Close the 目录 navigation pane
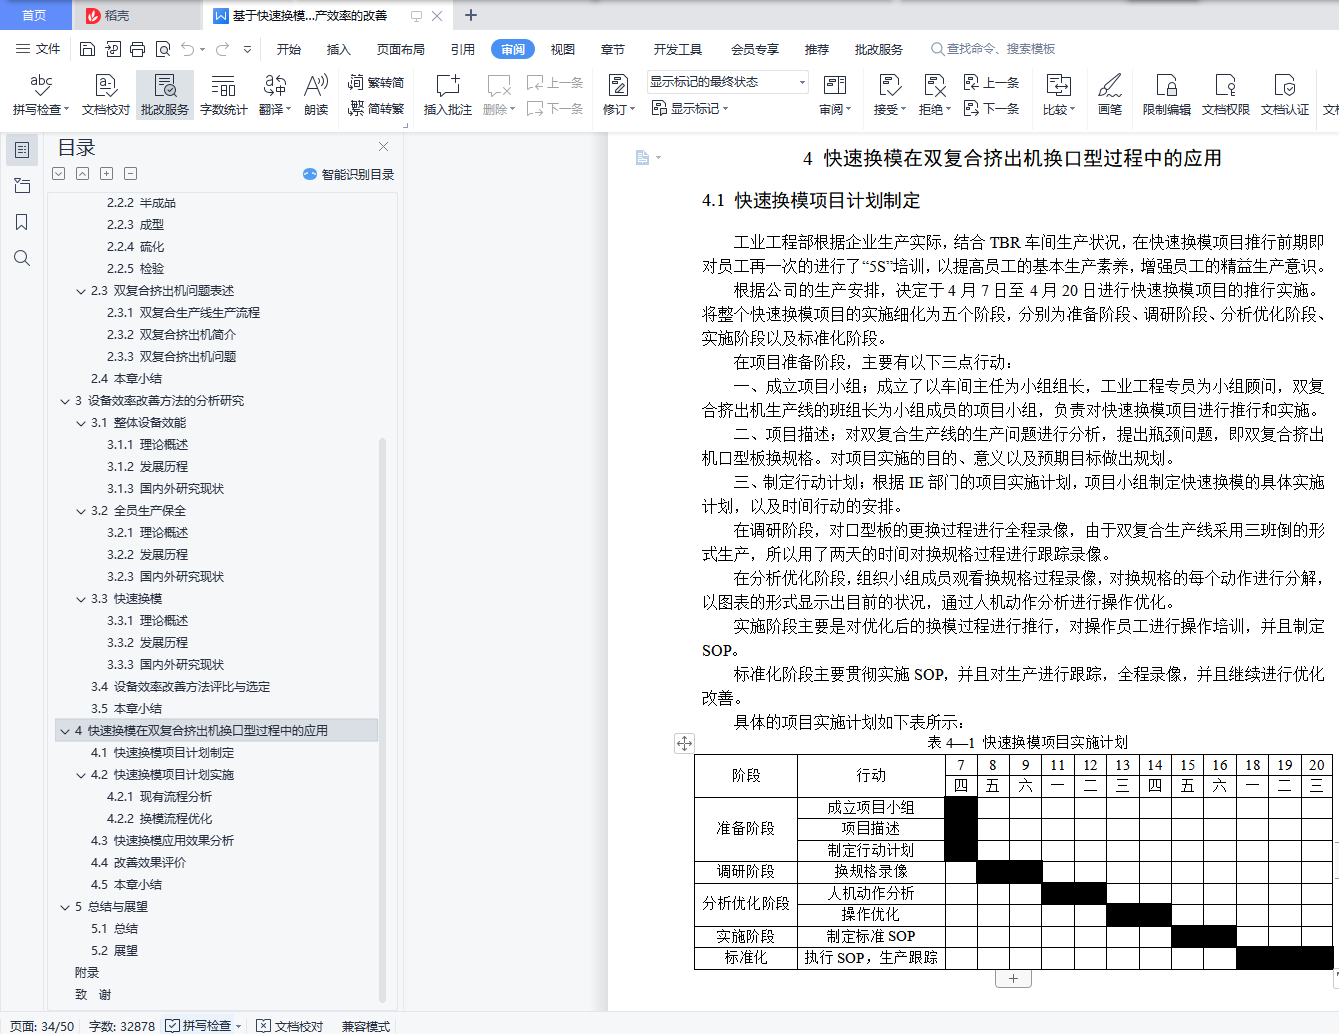The image size is (1339, 1034). pyautogui.click(x=383, y=146)
